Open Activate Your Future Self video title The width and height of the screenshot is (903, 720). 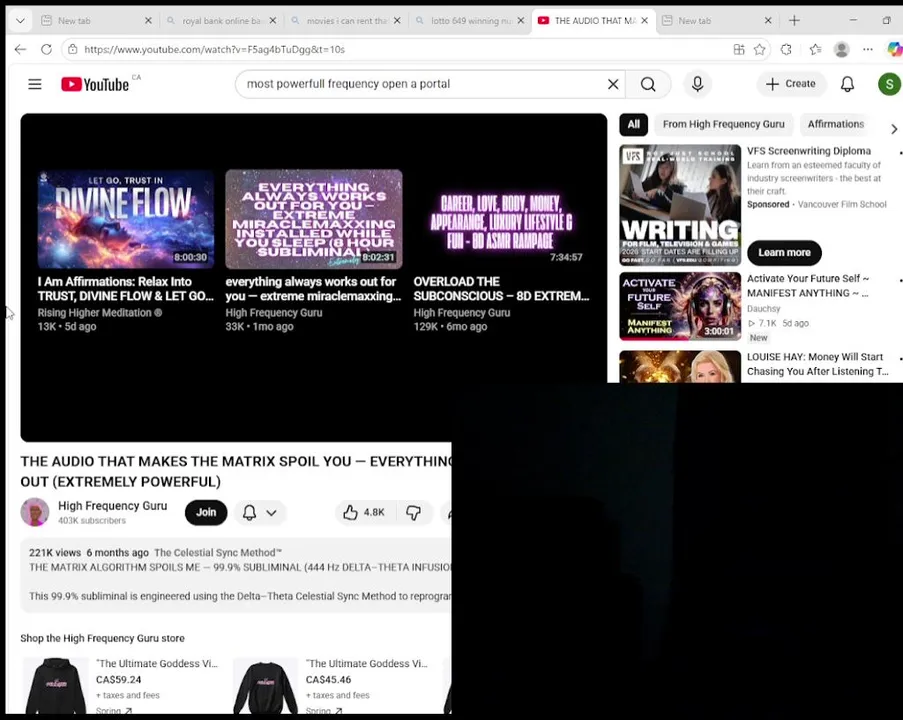pyautogui.click(x=809, y=286)
